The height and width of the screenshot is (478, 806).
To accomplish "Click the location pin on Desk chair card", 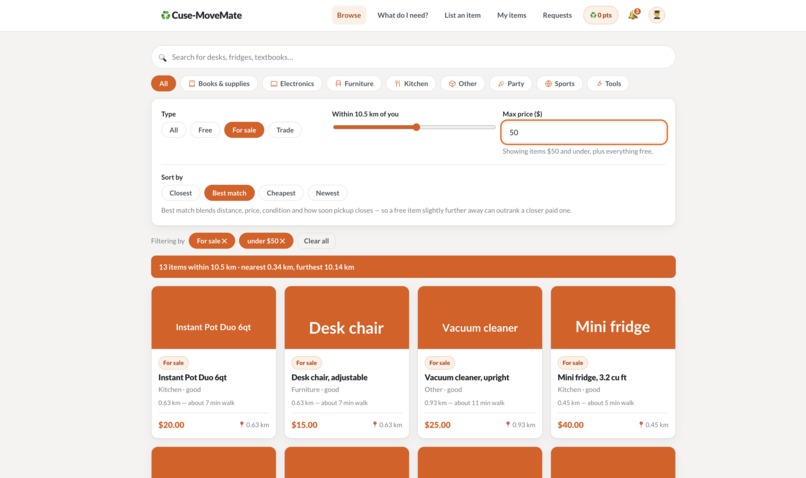I will [375, 425].
